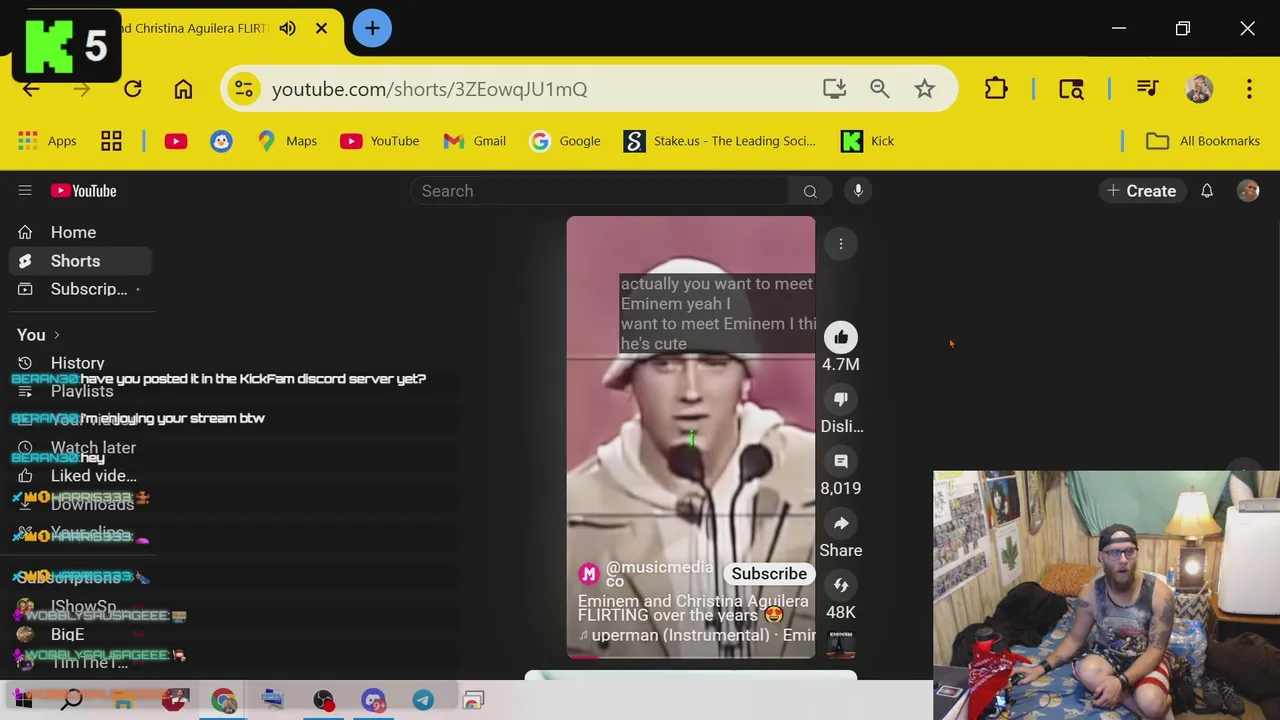This screenshot has height=720, width=1280.
Task: Open the Create menu
Action: tap(1141, 191)
